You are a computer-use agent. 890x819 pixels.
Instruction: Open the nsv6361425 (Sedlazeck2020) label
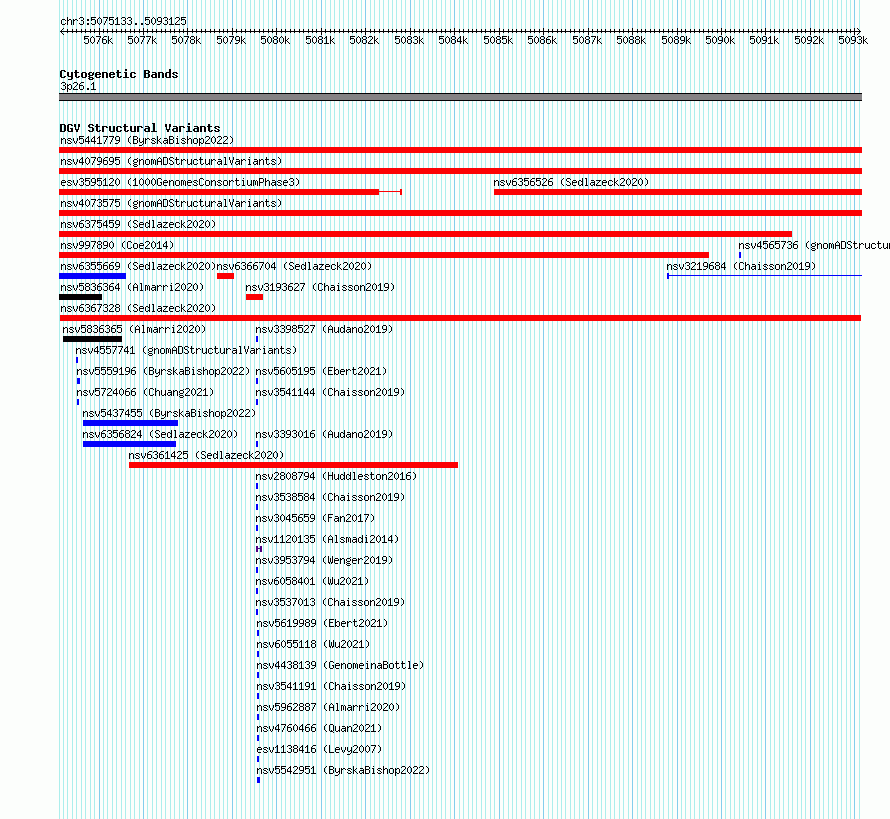[206, 455]
